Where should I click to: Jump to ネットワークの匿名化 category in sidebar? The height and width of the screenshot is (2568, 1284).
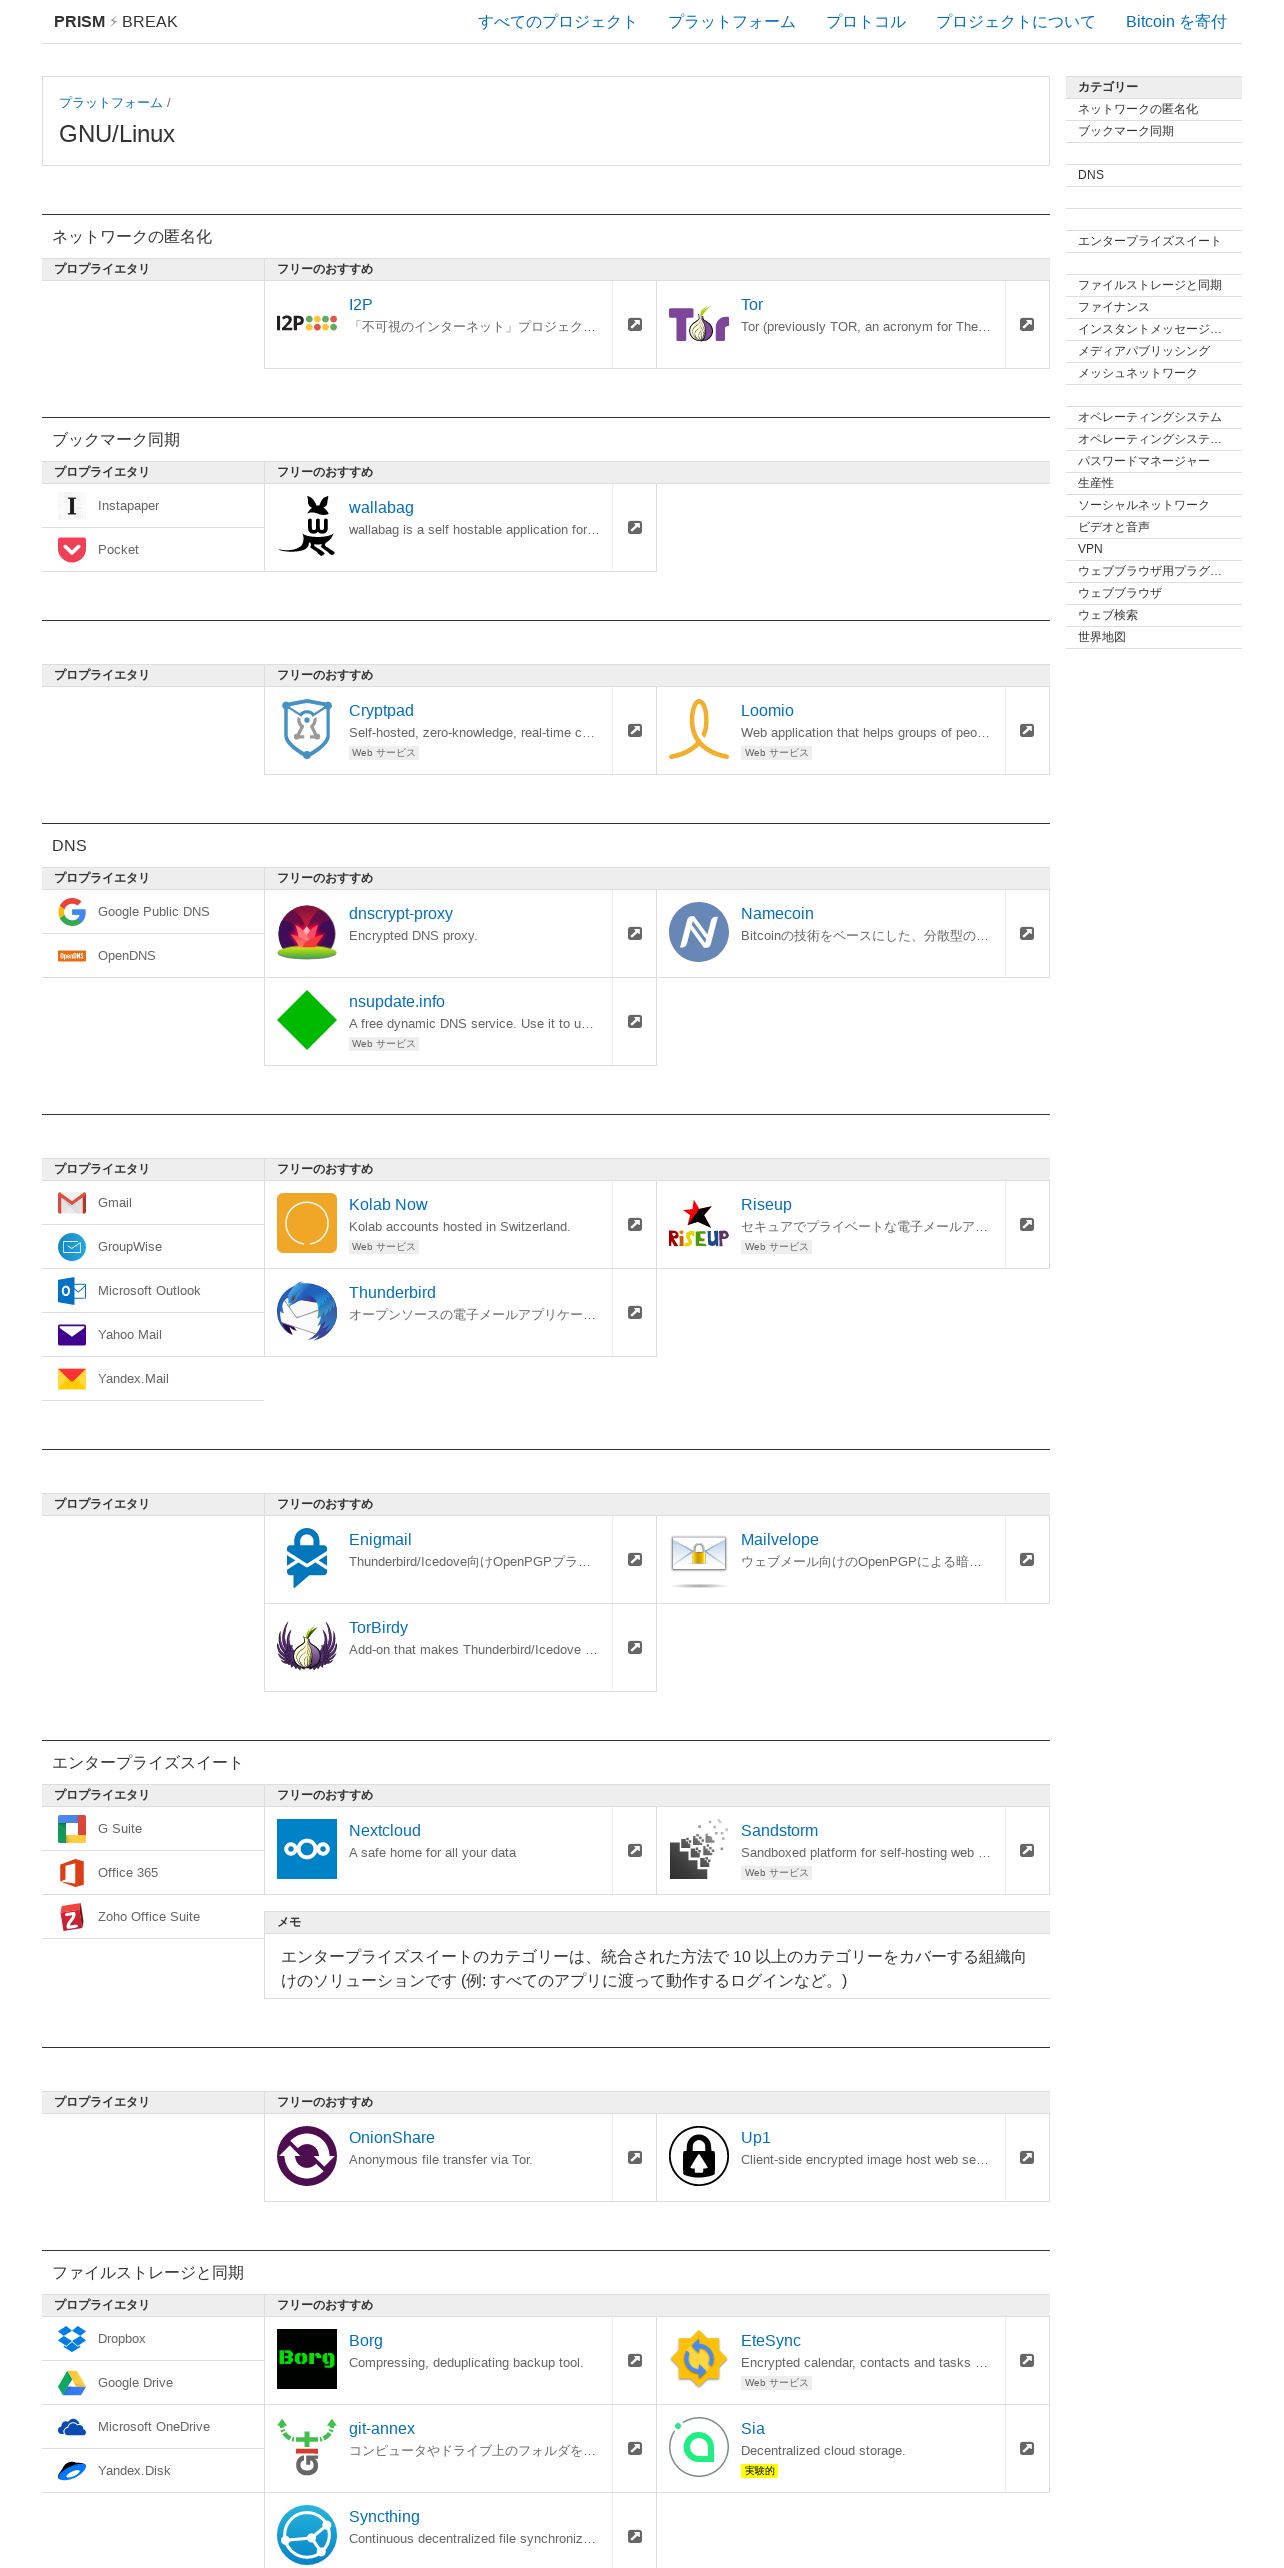click(1154, 109)
